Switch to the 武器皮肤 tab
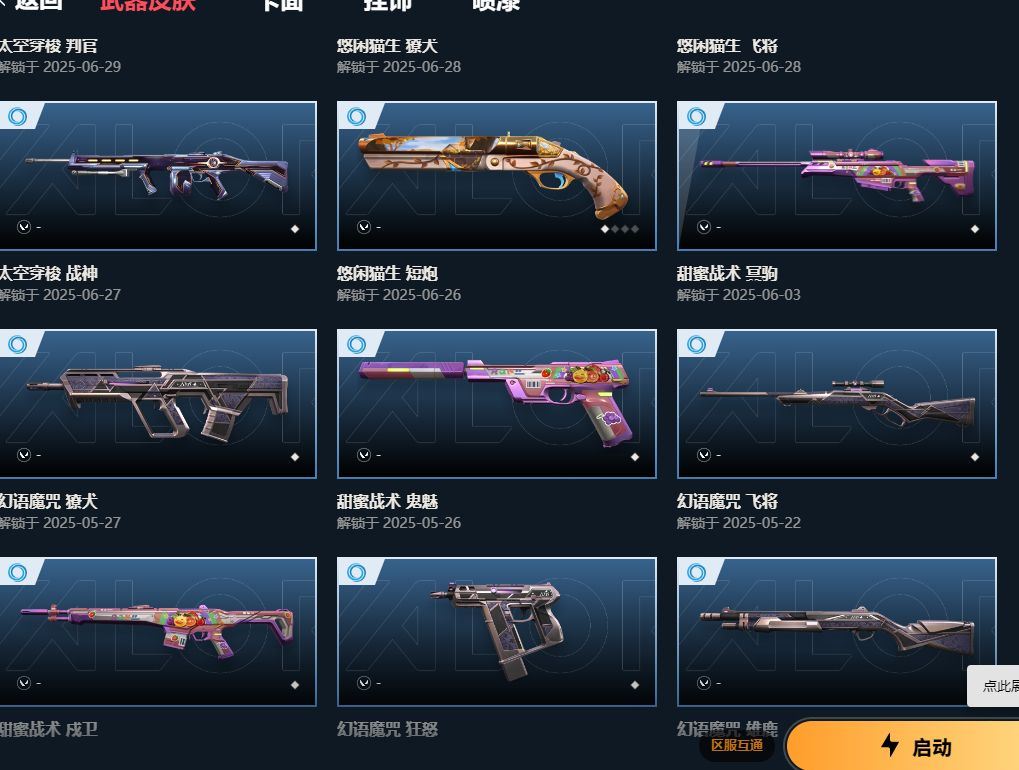The height and width of the screenshot is (770, 1019). pyautogui.click(x=148, y=5)
